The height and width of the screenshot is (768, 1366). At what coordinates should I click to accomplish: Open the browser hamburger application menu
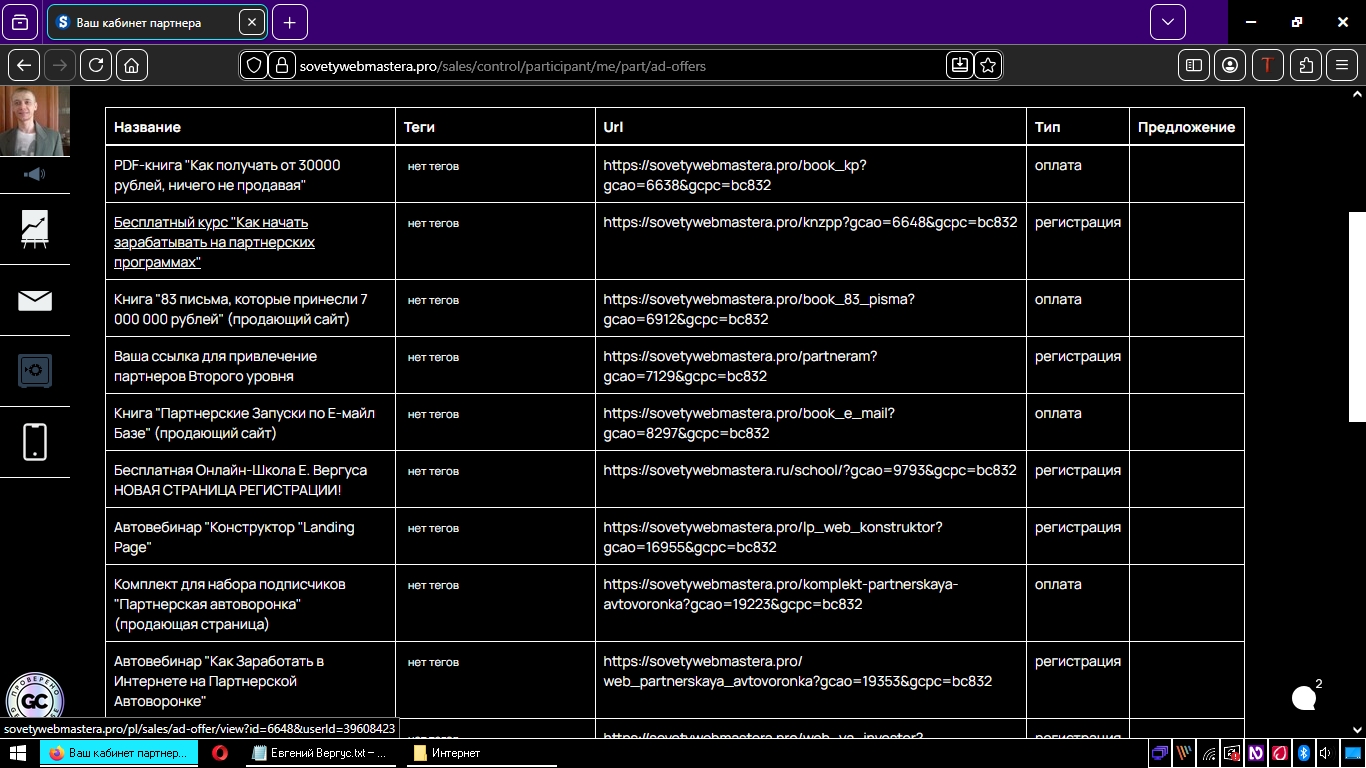(1342, 65)
